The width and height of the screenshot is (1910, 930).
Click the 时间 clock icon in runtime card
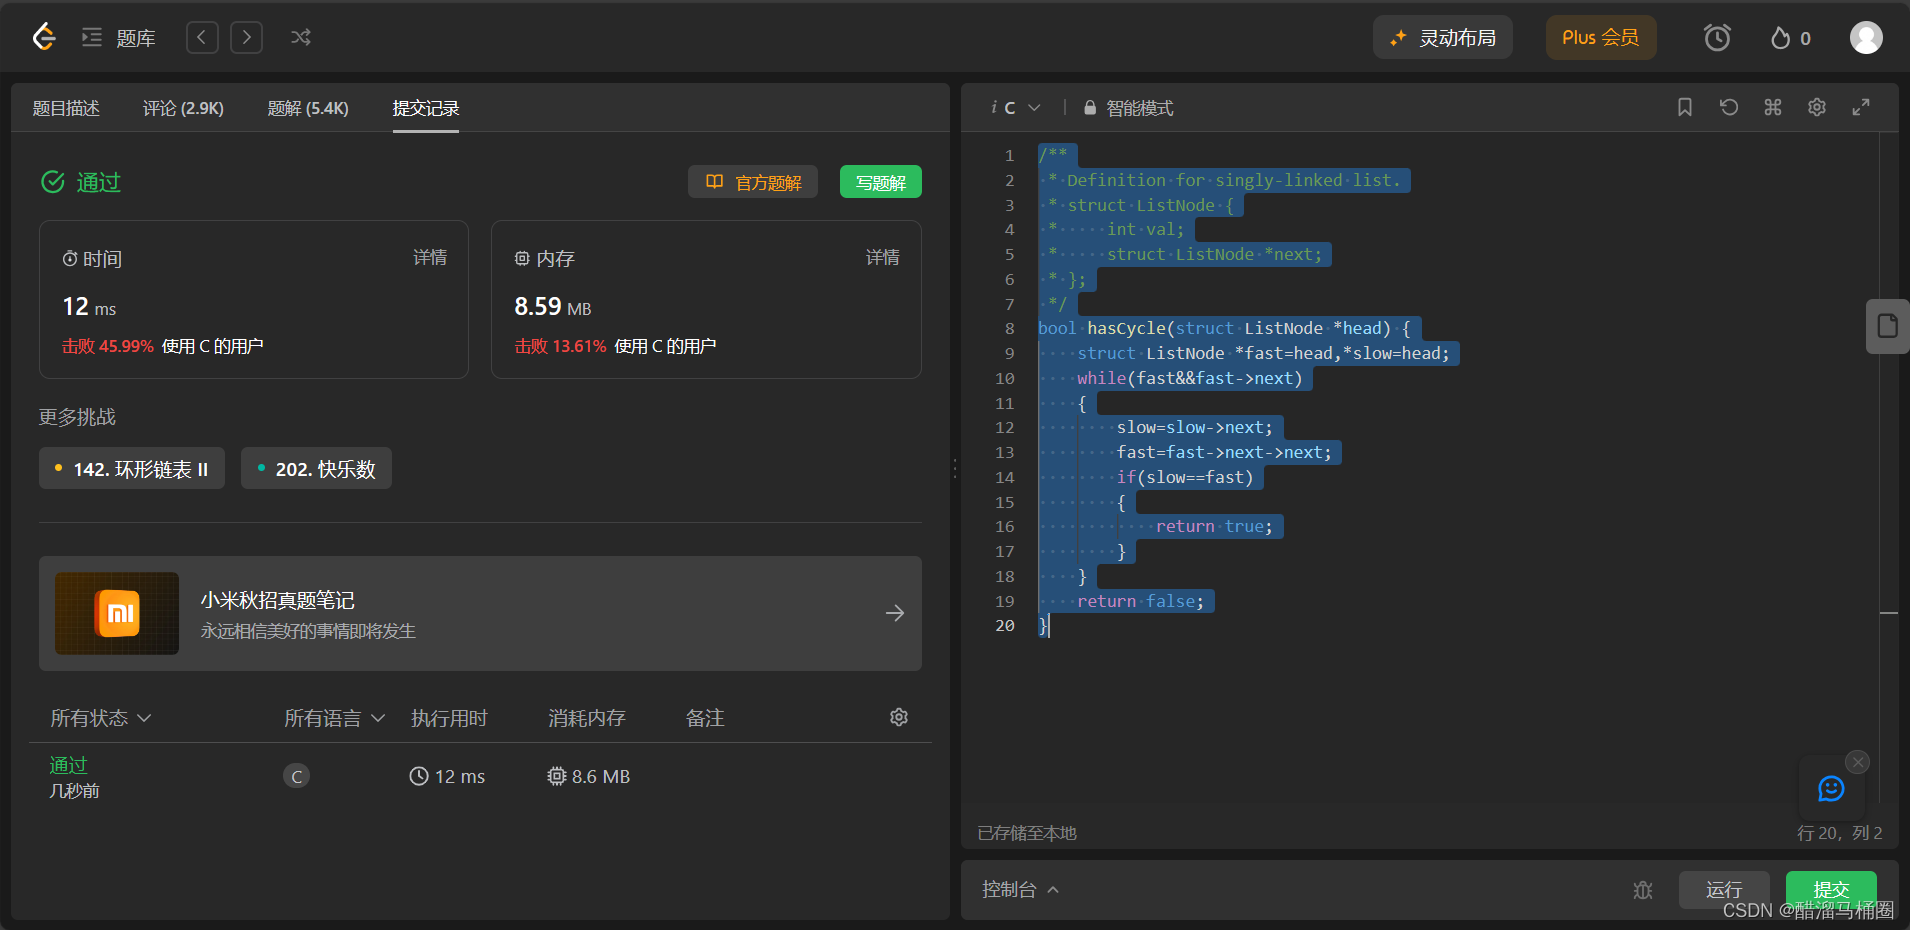pyautogui.click(x=70, y=259)
